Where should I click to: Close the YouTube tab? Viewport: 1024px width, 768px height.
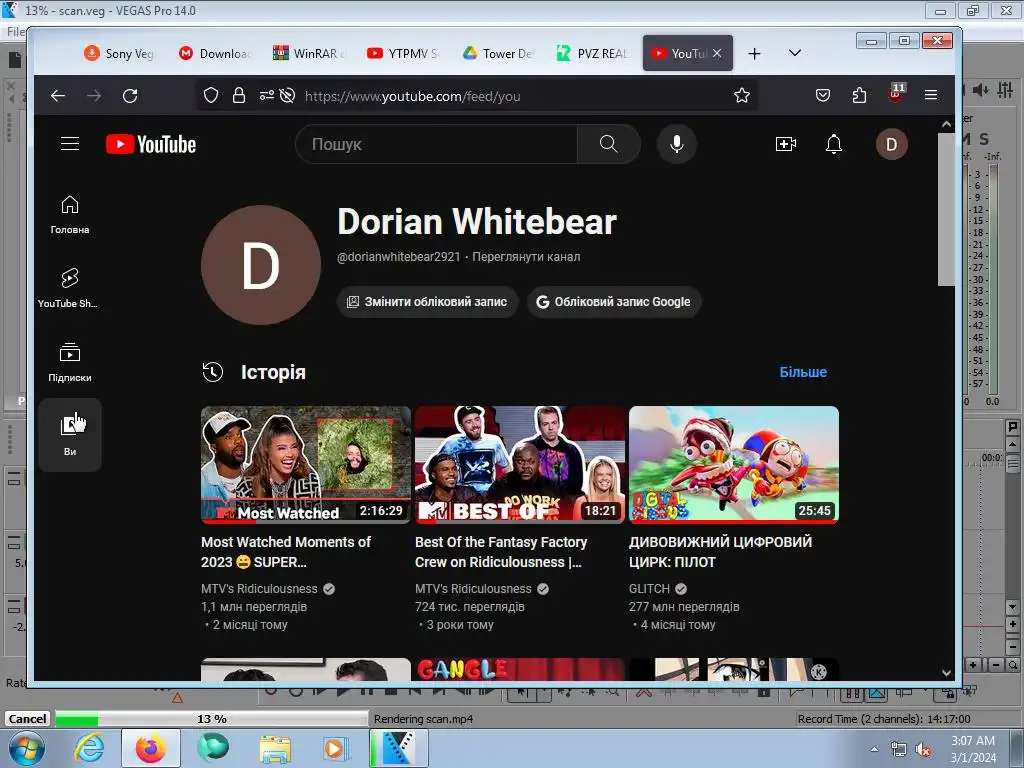(717, 54)
